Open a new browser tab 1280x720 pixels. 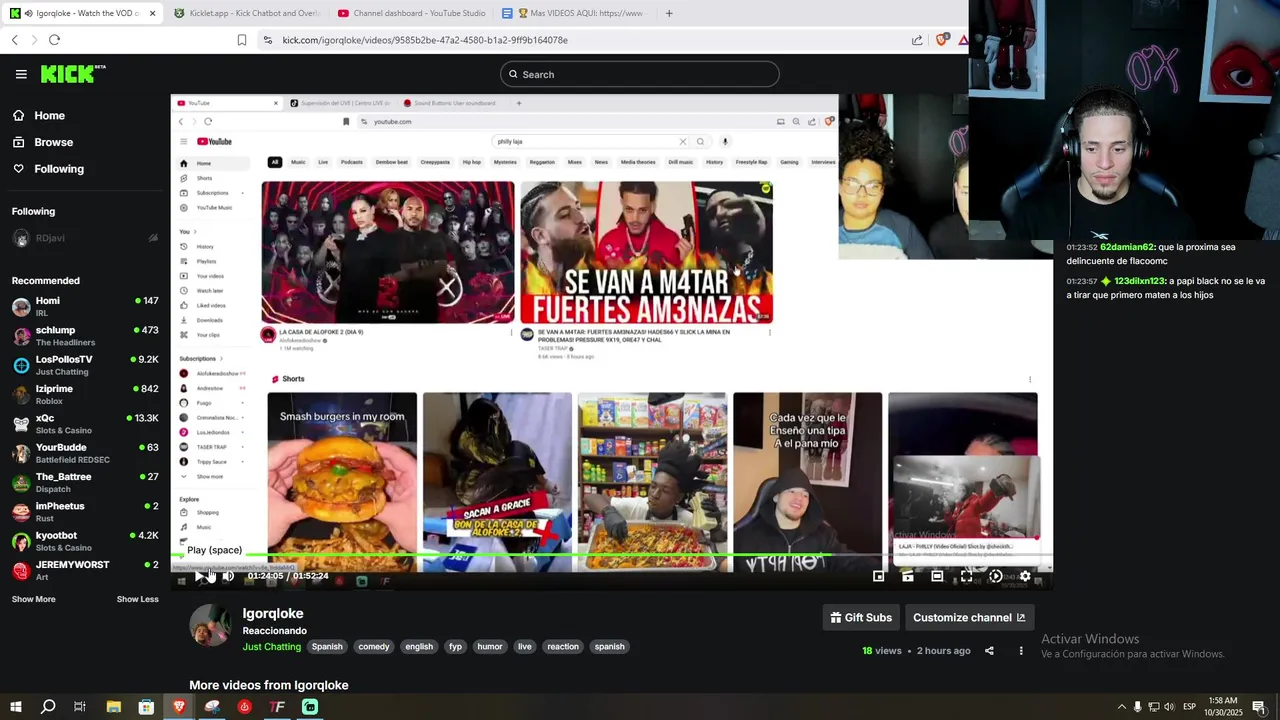pos(669,13)
